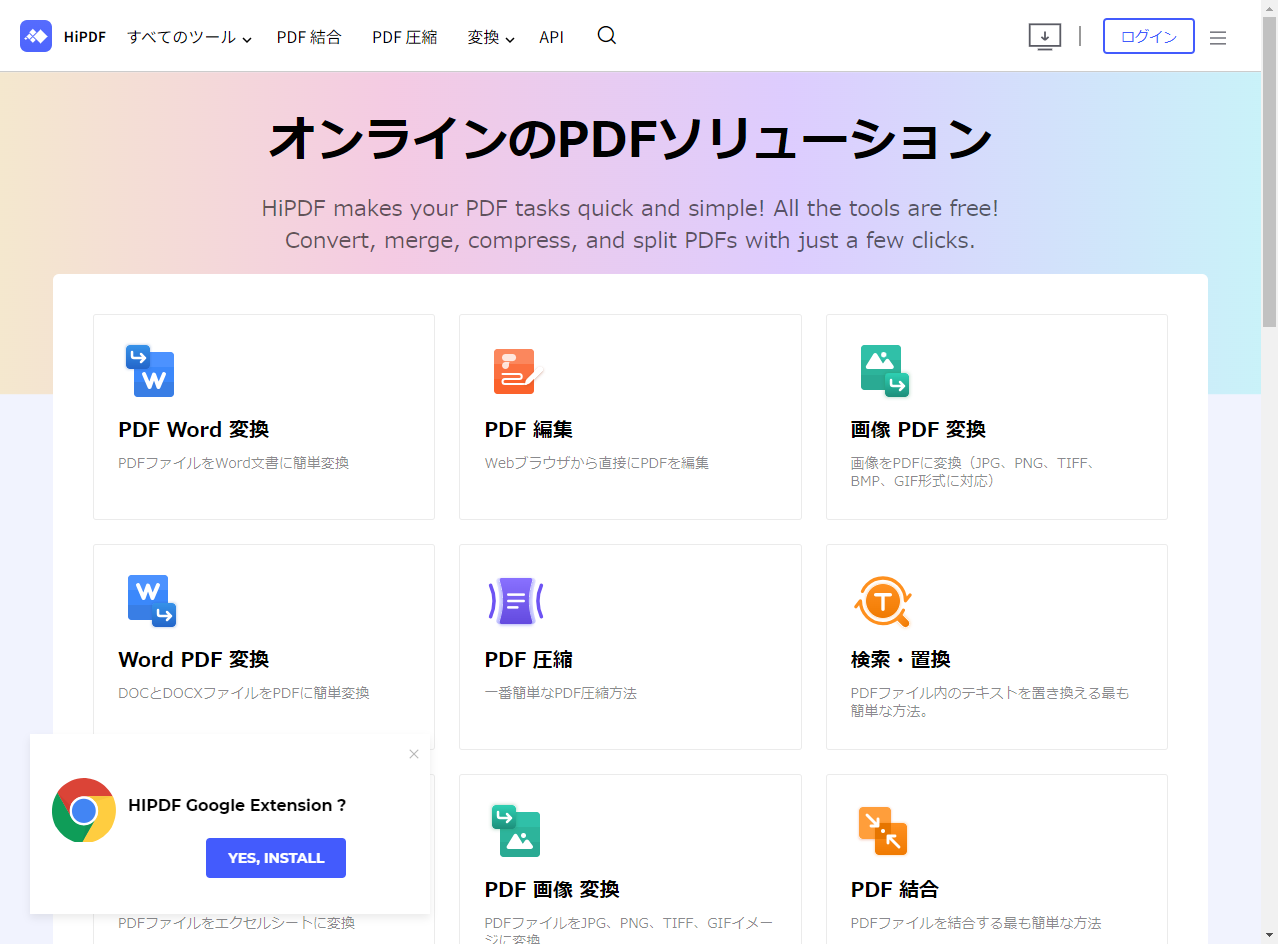This screenshot has height=944, width=1278.
Task: Open PDF 圧縮 in navigation bar
Action: click(404, 38)
